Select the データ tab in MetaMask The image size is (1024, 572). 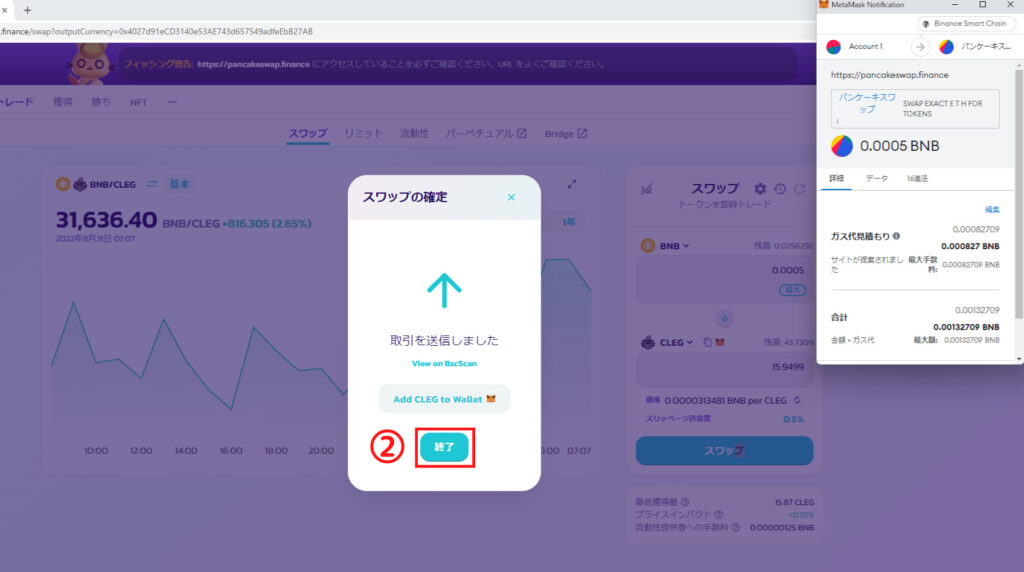pyautogui.click(x=876, y=178)
